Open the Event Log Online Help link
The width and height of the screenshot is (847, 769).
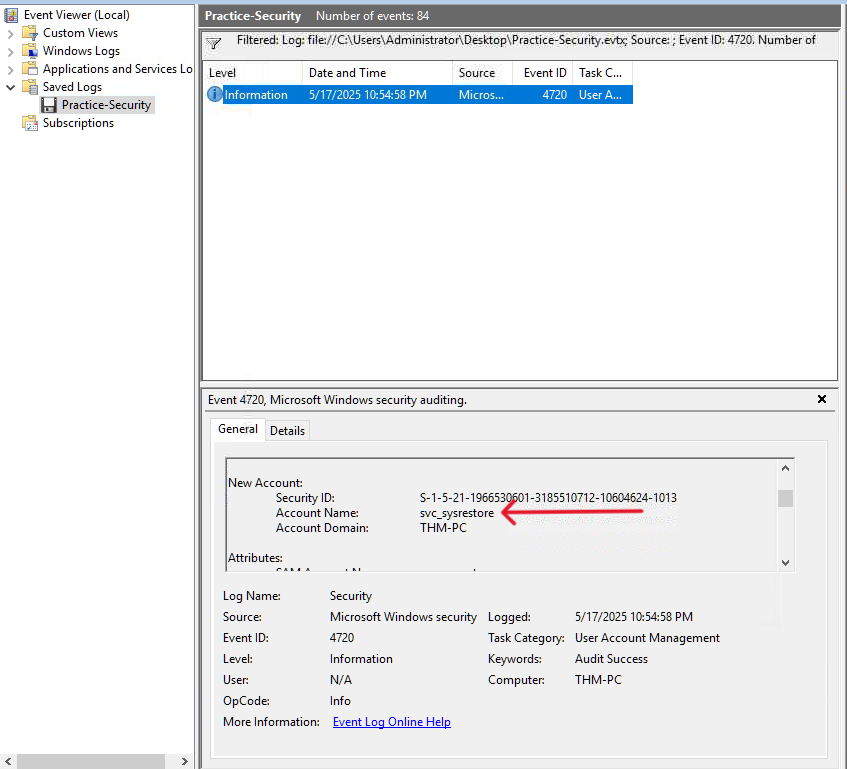coord(391,722)
